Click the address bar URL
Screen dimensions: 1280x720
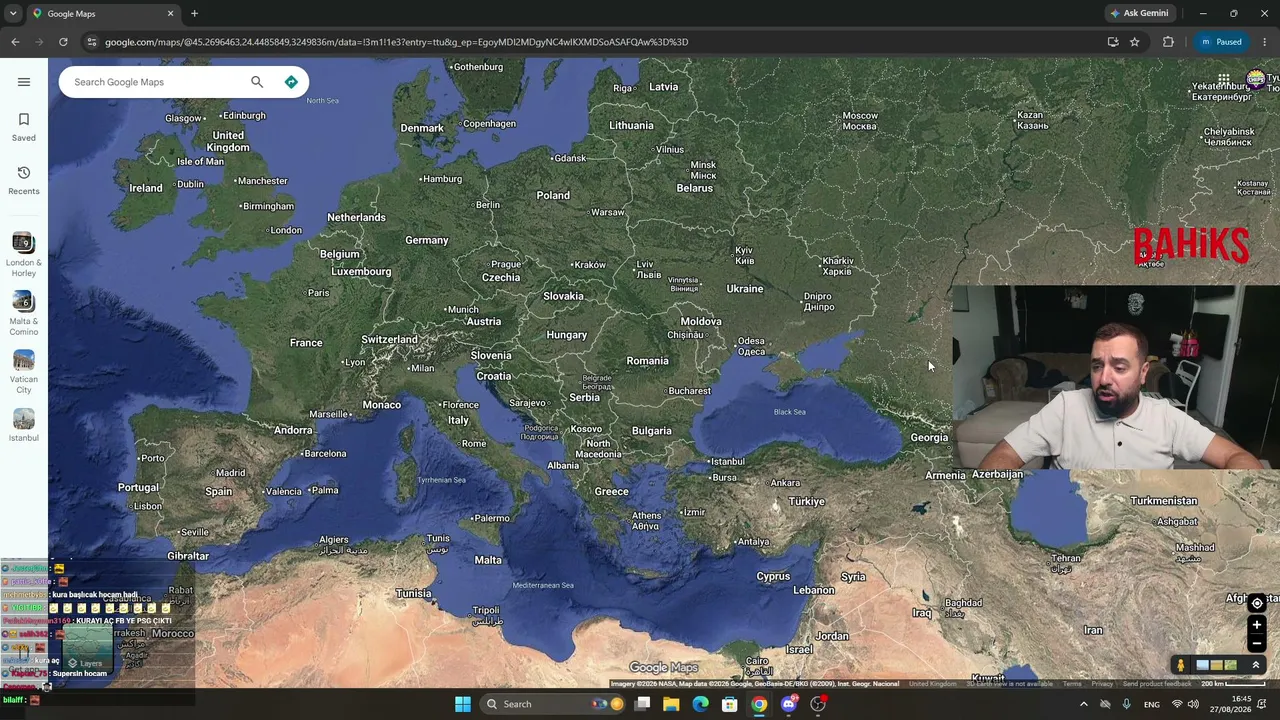[397, 42]
